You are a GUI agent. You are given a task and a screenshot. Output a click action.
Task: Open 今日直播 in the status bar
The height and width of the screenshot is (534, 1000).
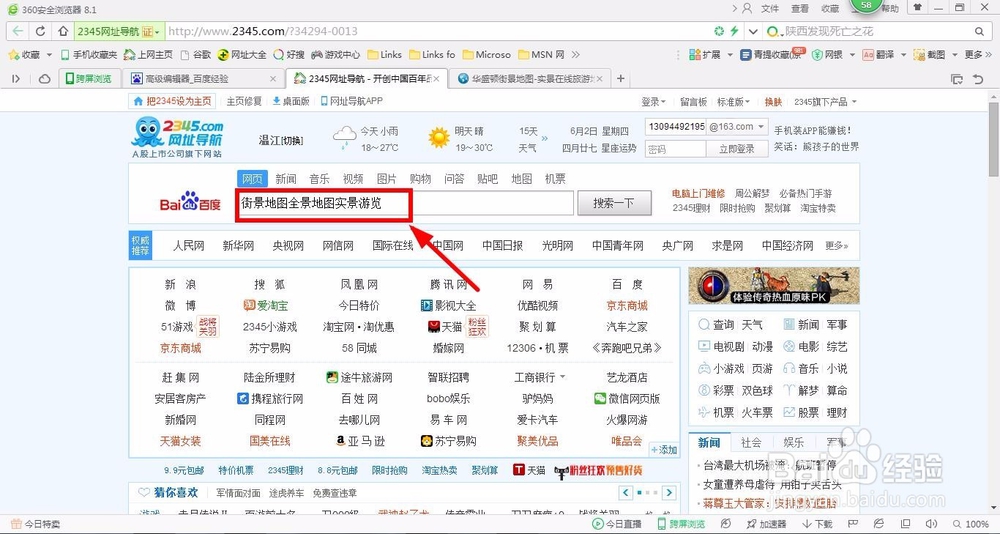coord(617,524)
